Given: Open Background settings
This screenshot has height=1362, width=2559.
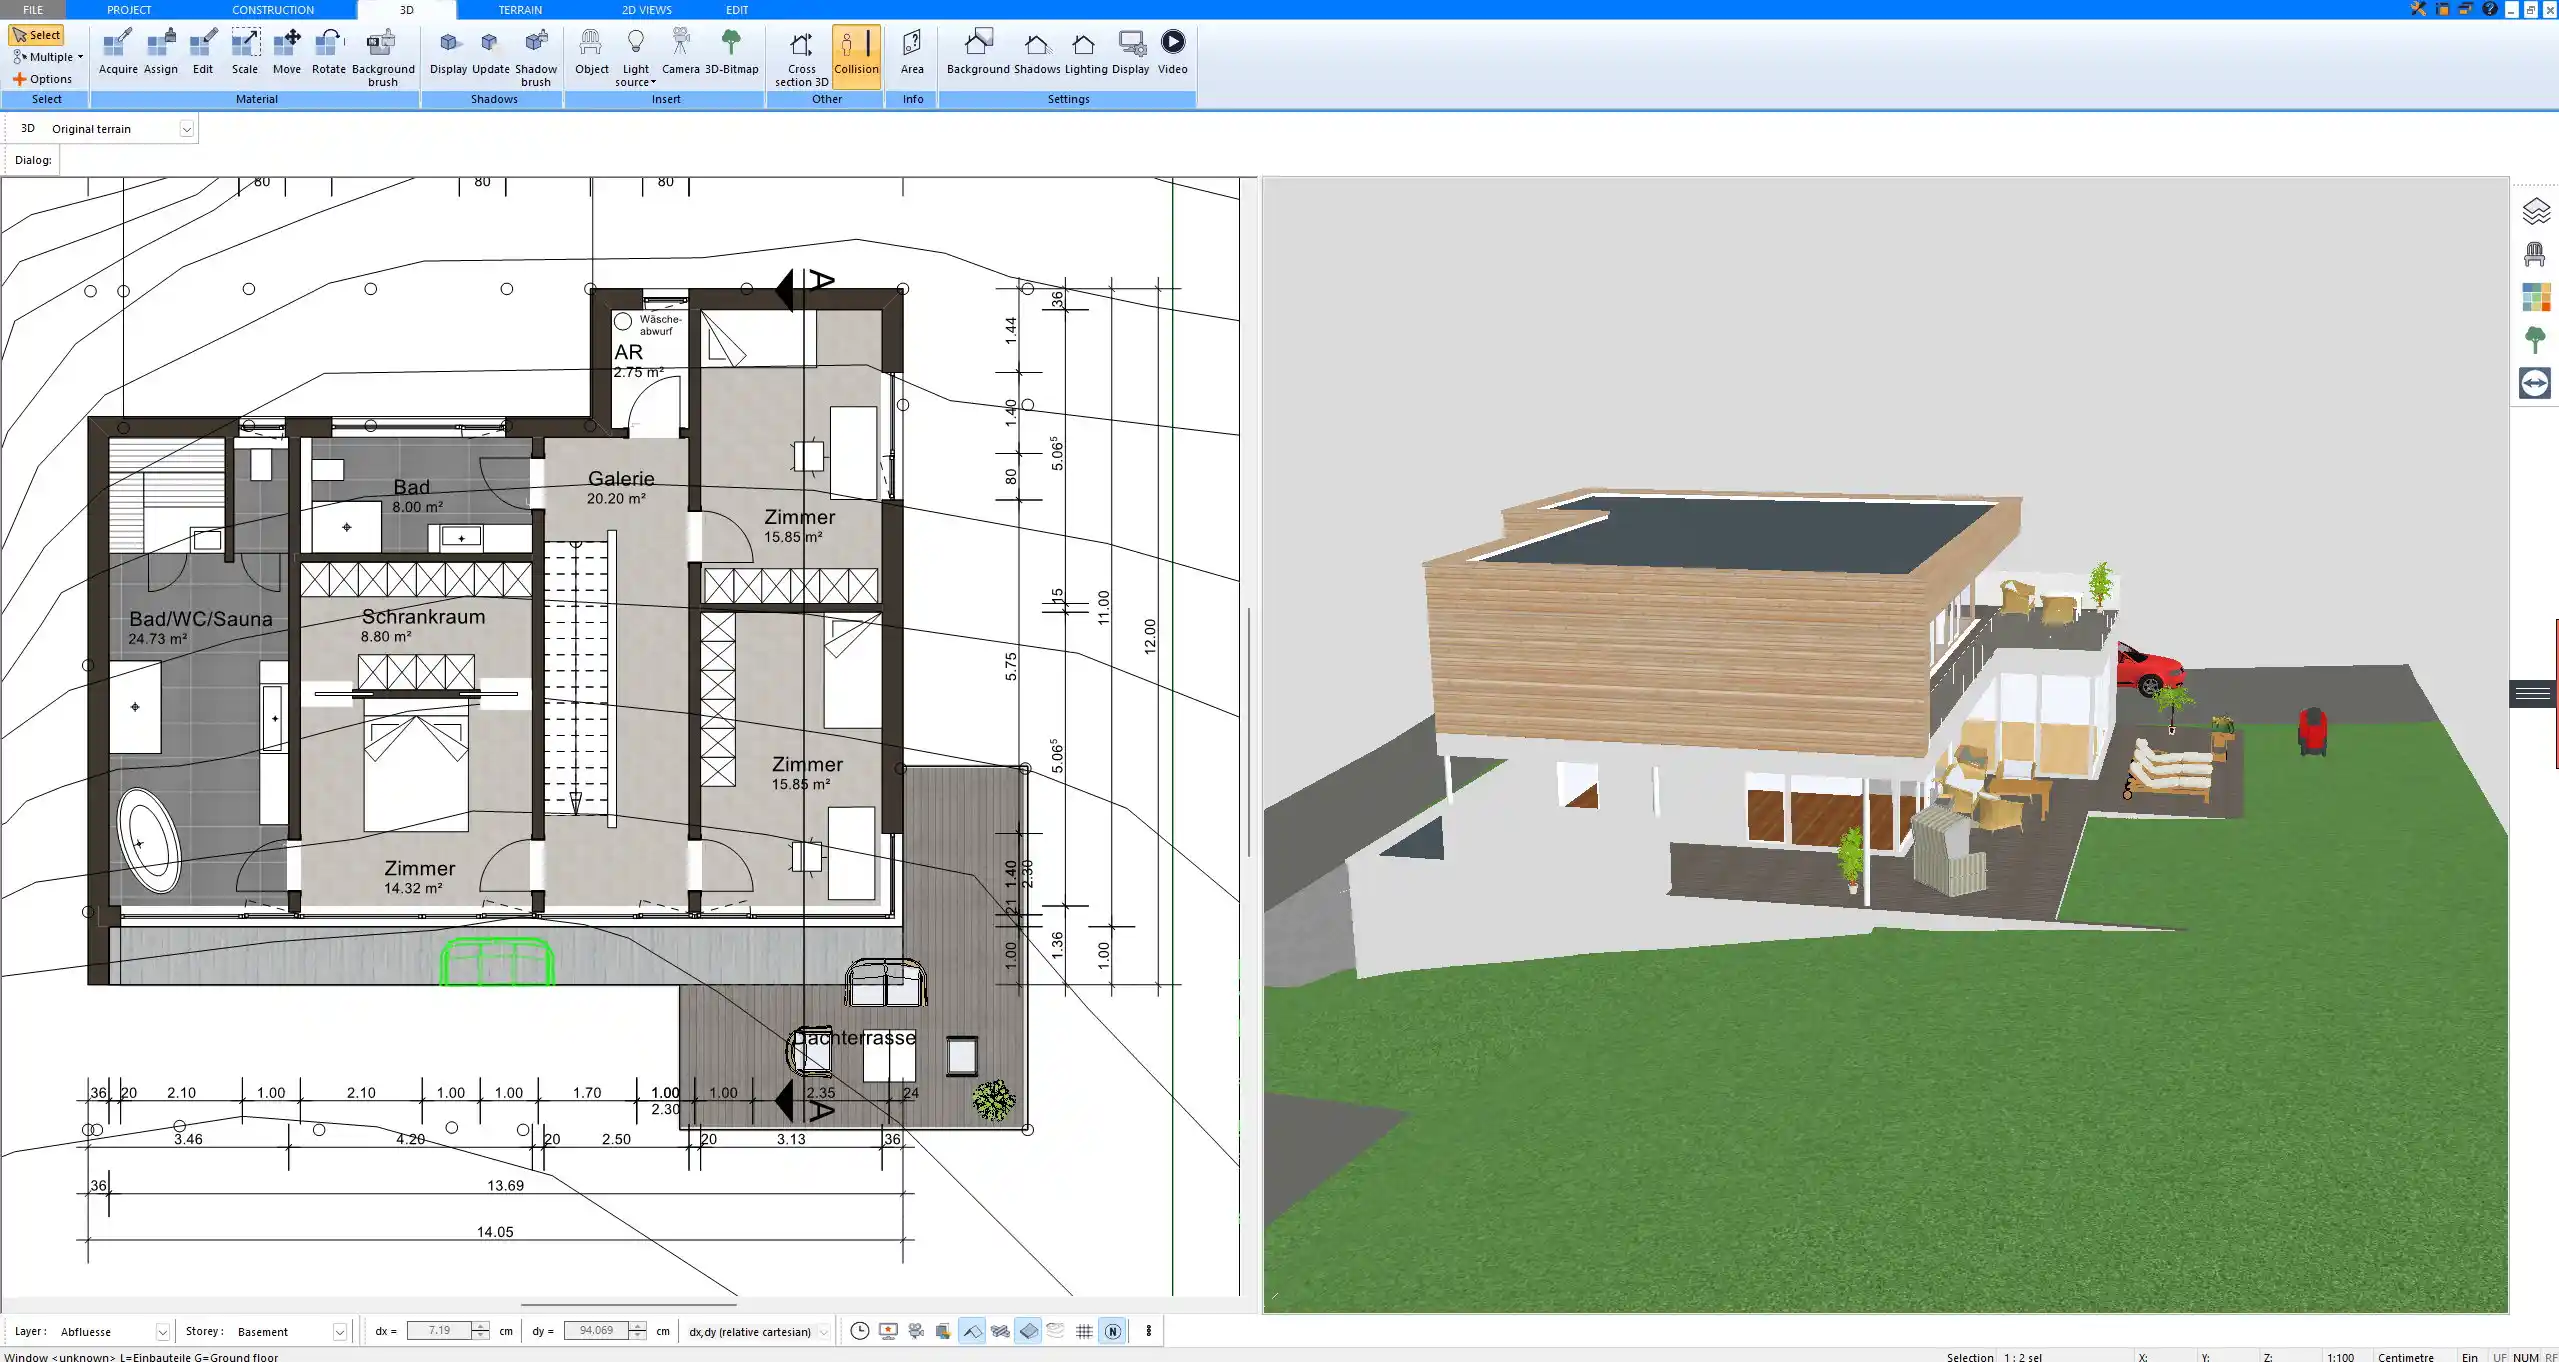Looking at the screenshot, I should tap(978, 52).
